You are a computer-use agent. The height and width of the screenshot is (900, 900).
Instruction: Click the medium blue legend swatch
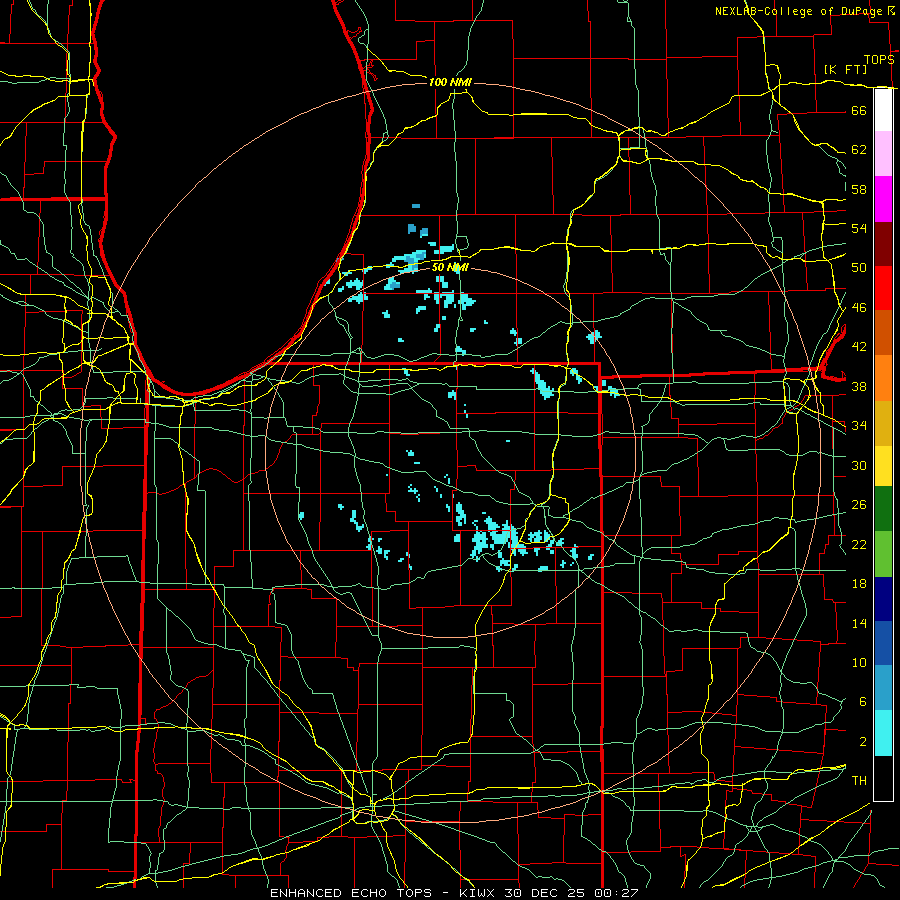point(883,643)
